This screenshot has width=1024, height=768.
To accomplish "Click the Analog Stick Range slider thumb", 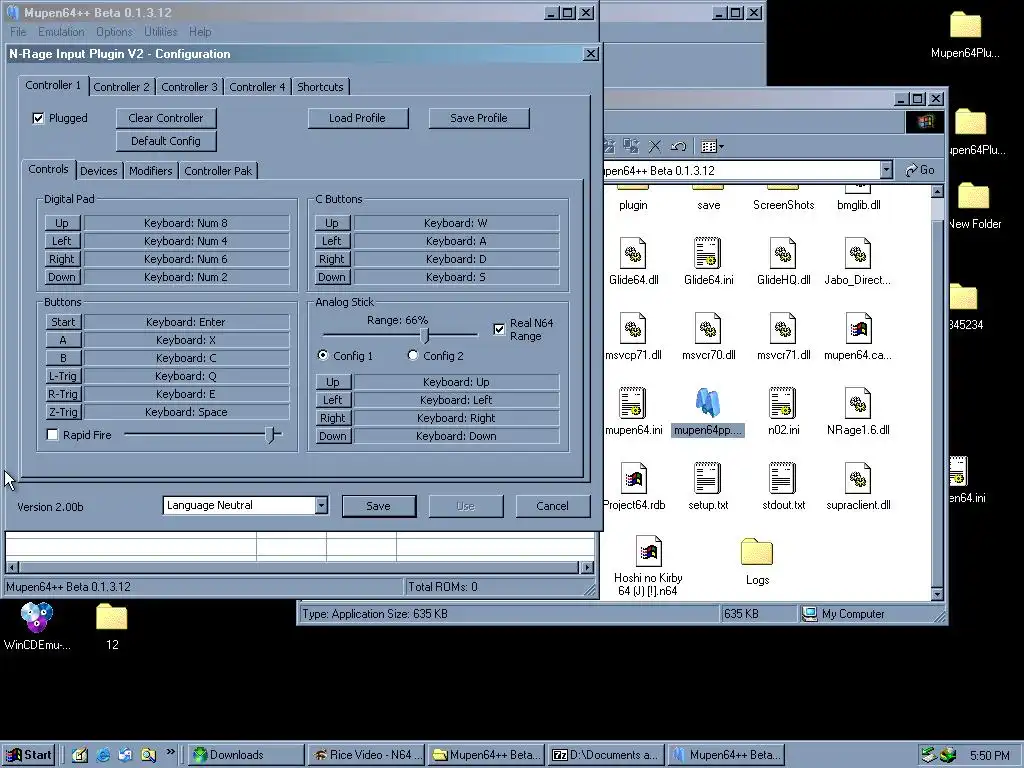I will [424, 336].
